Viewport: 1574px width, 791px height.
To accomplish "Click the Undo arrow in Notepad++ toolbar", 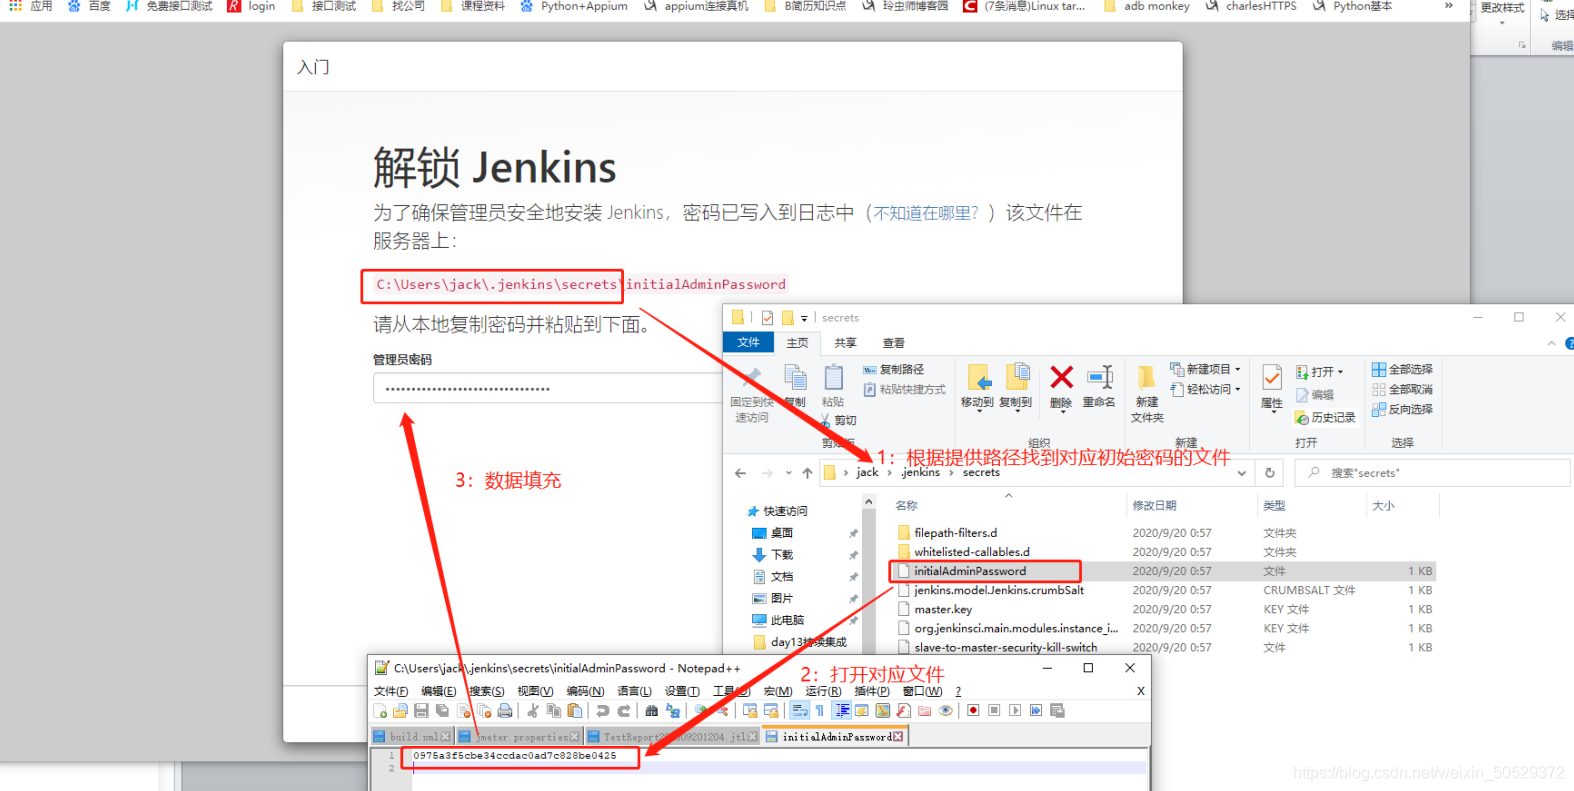I will pos(602,711).
